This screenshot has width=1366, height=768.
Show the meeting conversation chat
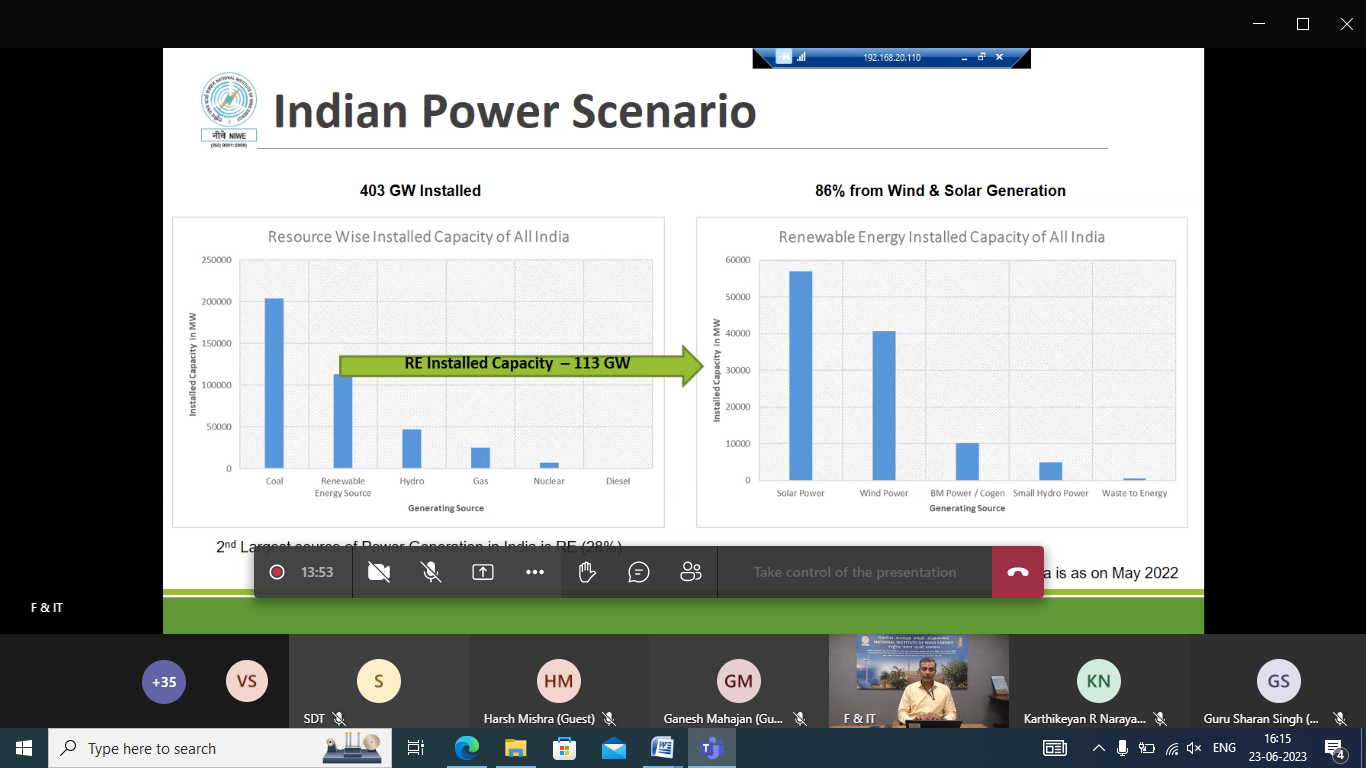pyautogui.click(x=639, y=572)
